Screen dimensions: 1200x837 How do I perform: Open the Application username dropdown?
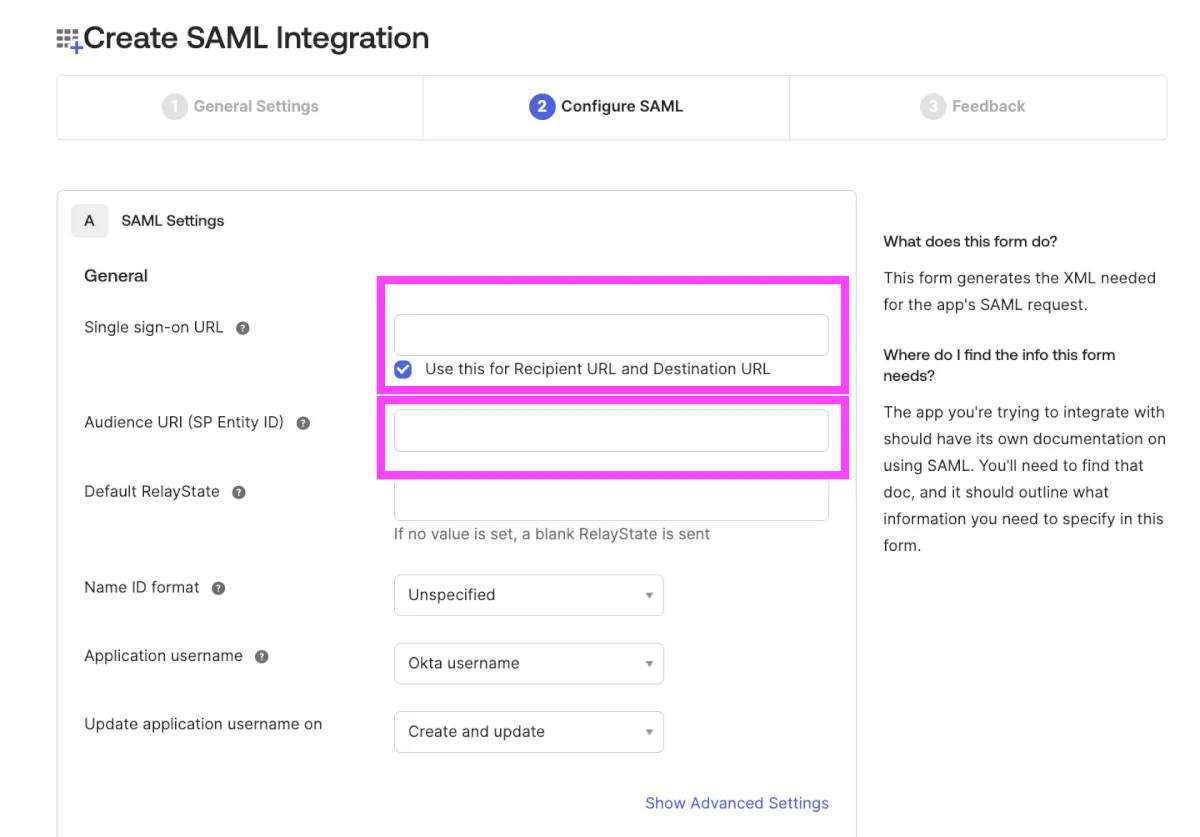(528, 663)
